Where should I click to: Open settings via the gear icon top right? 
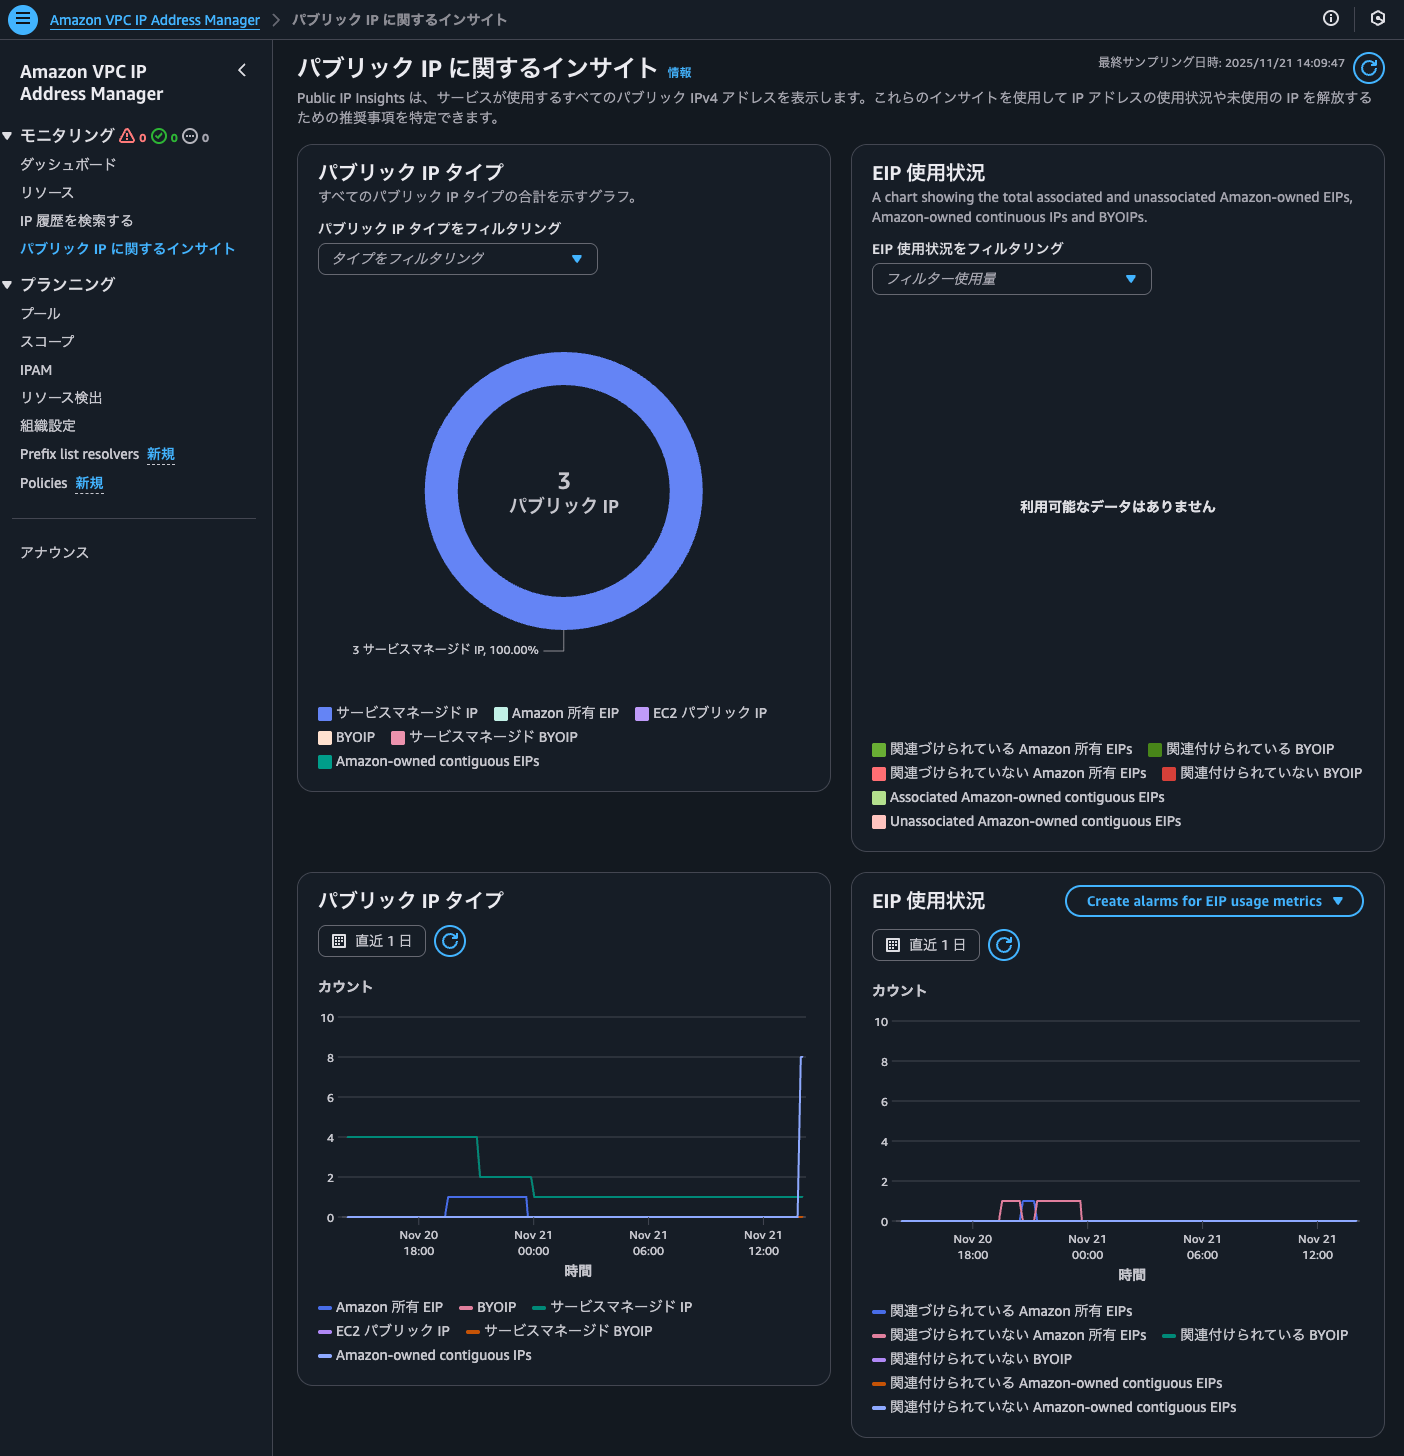(x=1378, y=19)
